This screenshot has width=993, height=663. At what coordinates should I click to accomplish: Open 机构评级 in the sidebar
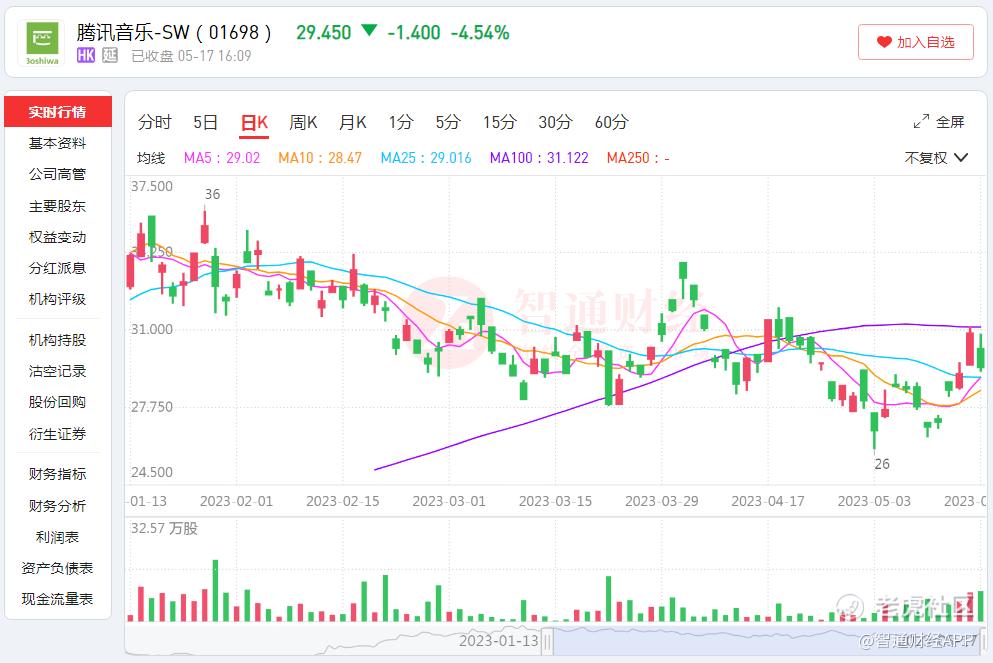coord(58,299)
